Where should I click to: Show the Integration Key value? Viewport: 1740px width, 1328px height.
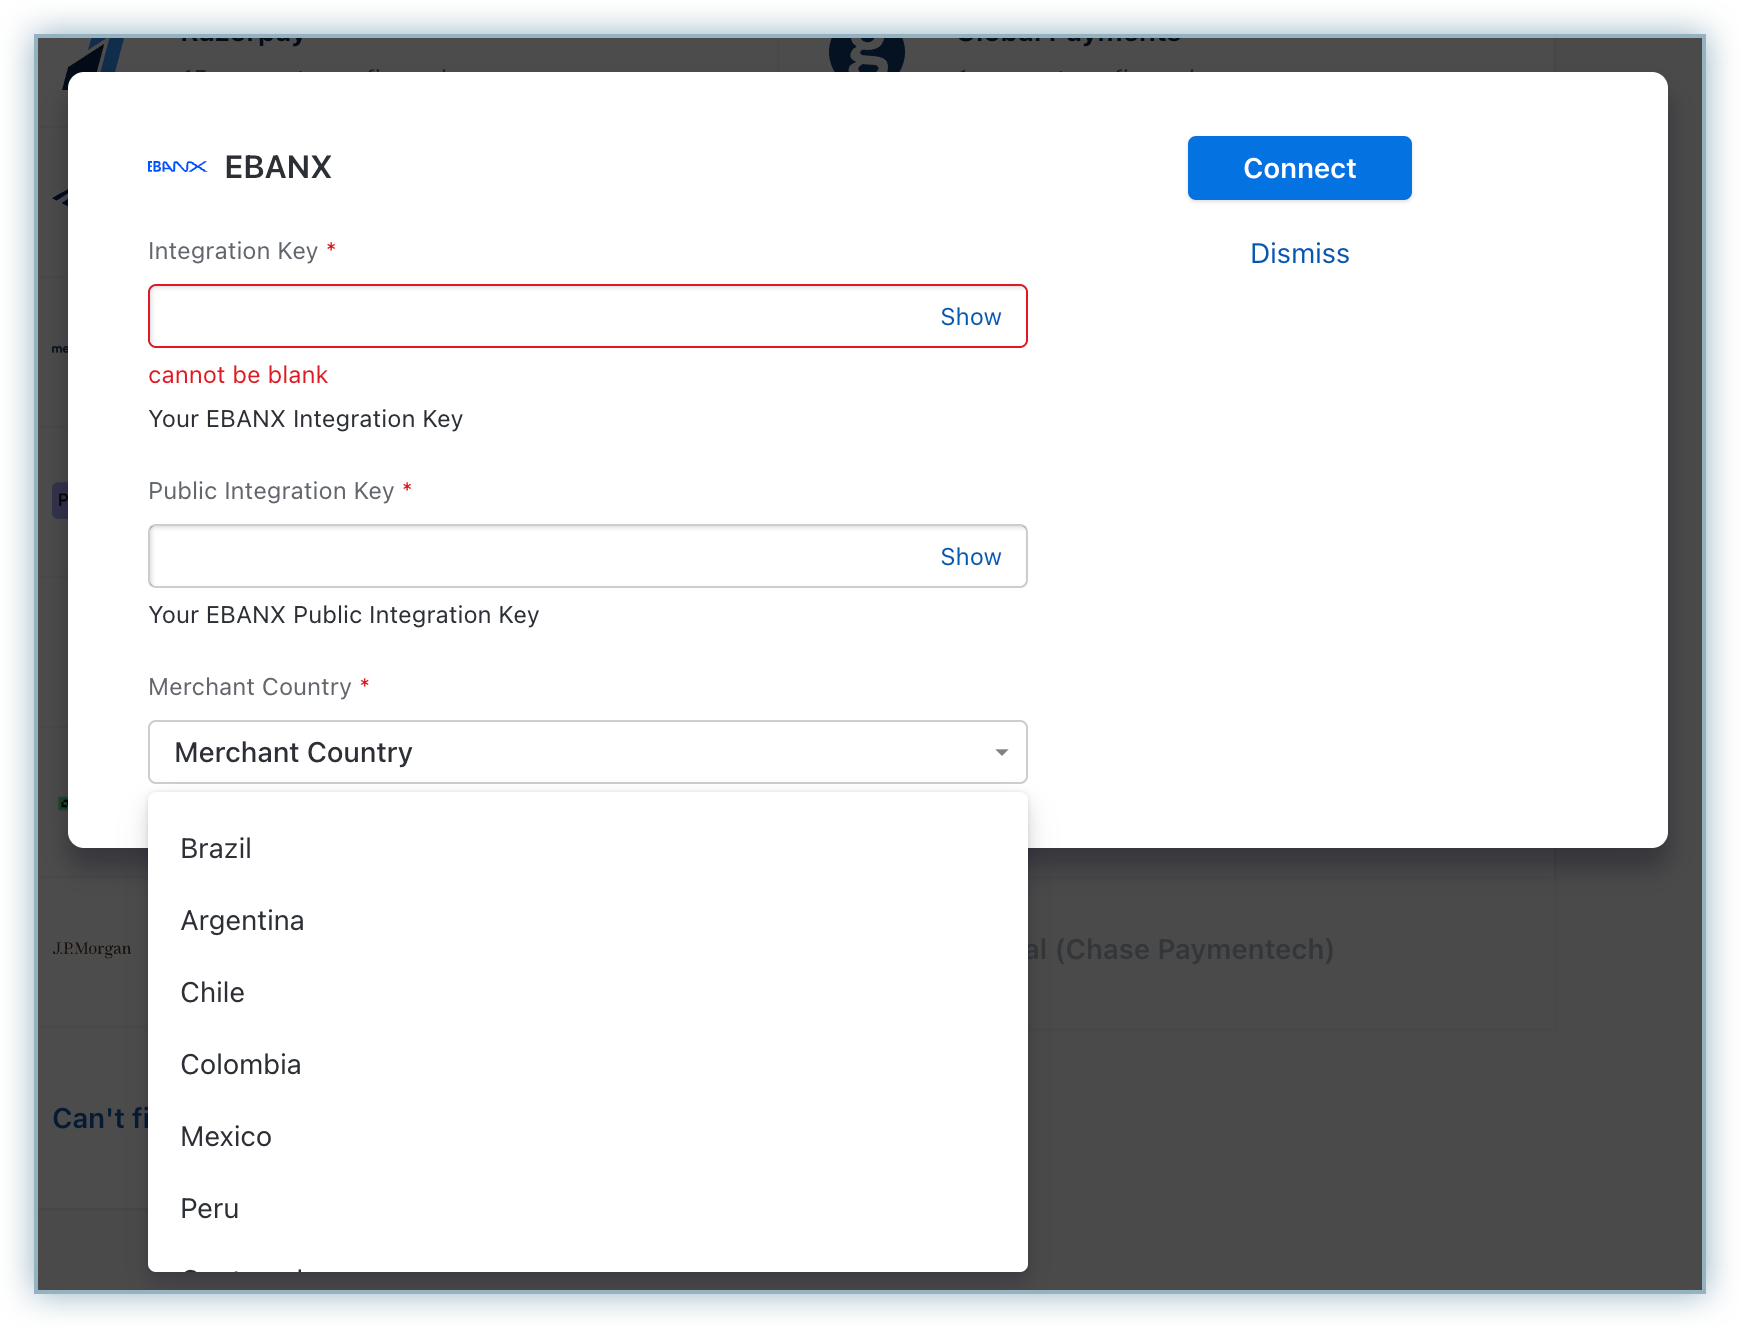click(x=970, y=317)
